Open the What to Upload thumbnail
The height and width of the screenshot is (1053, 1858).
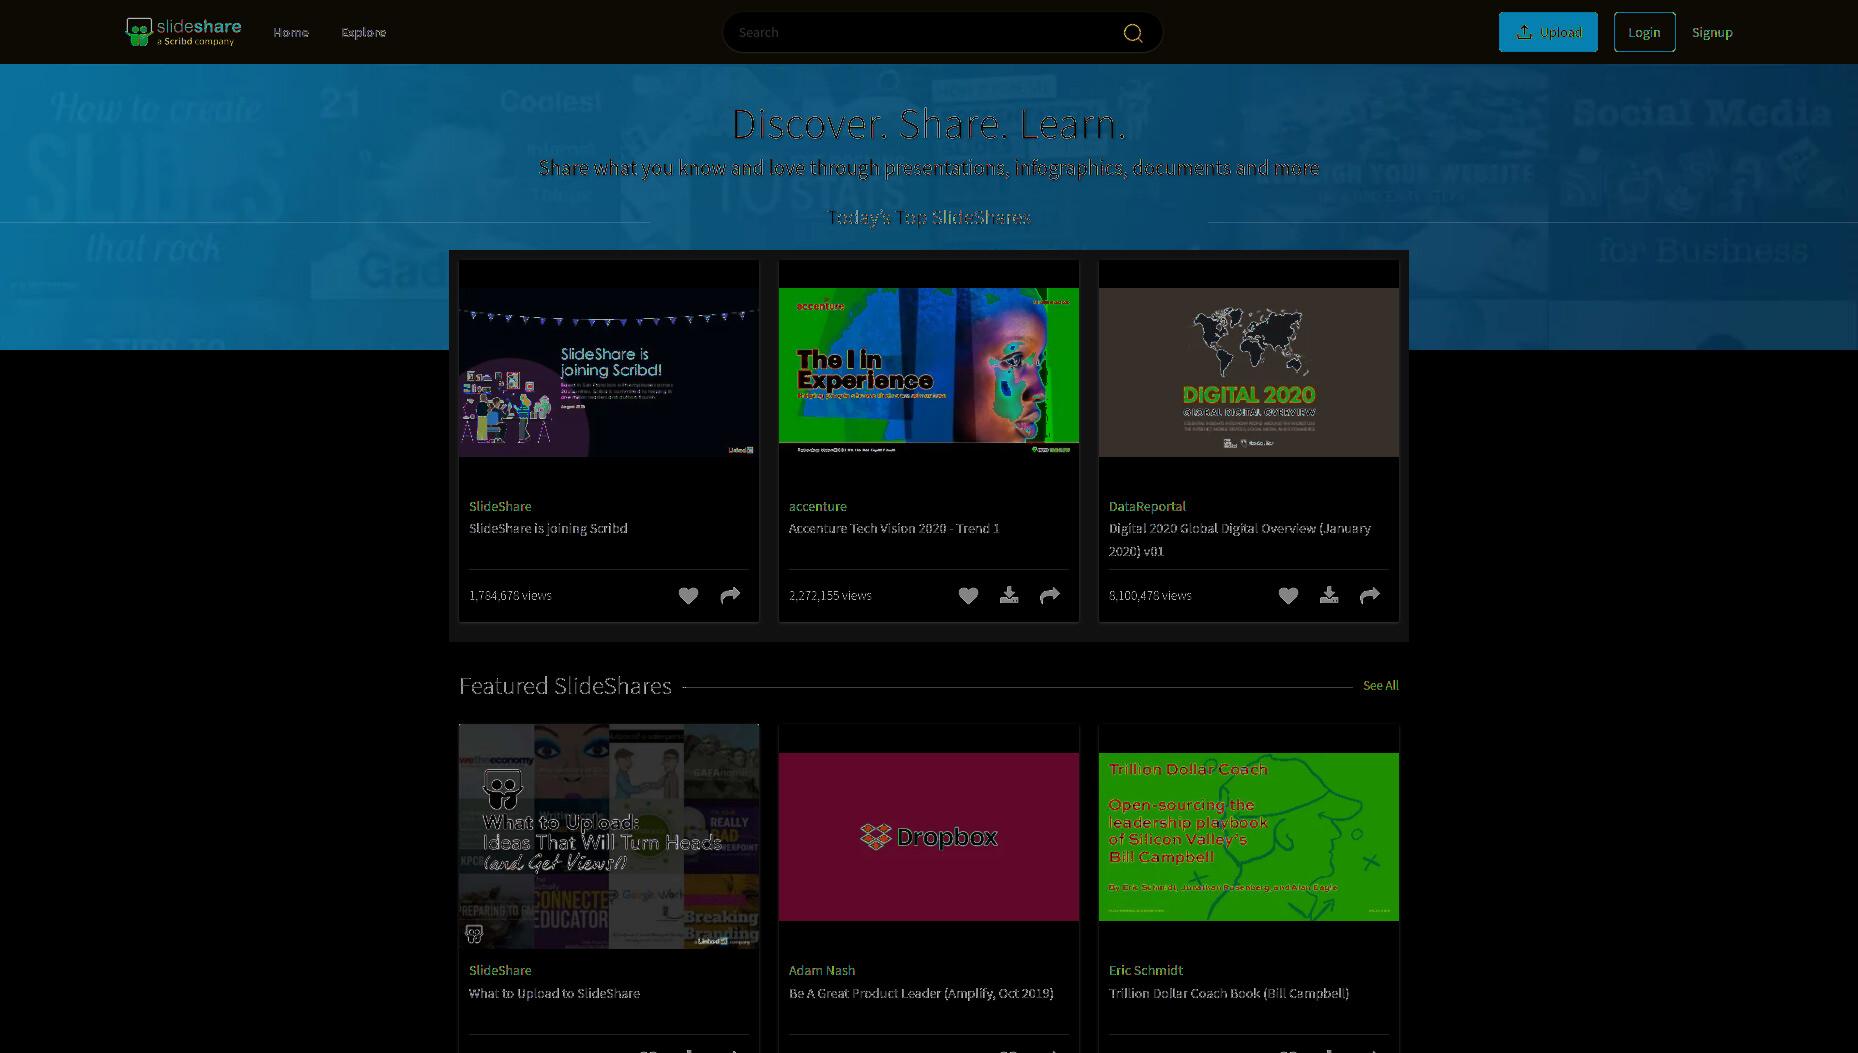tap(609, 836)
